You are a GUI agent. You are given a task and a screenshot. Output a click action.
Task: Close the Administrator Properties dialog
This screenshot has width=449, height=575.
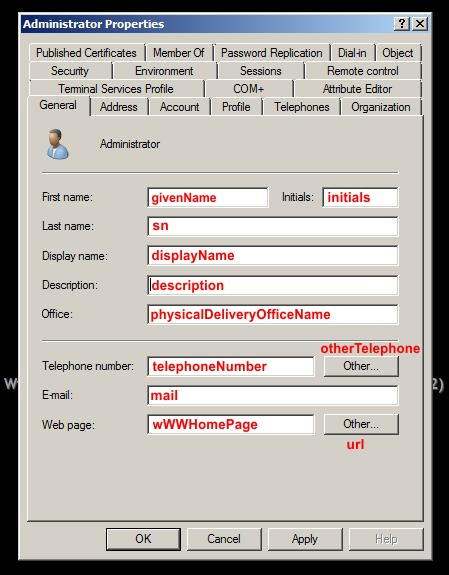point(420,24)
